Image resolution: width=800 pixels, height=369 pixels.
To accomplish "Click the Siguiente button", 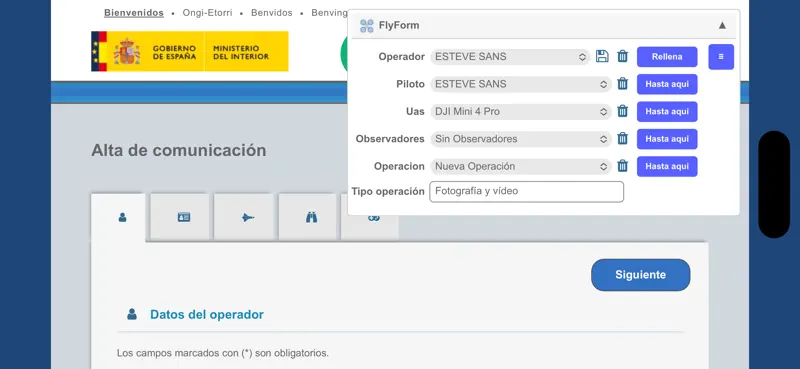I will point(640,275).
